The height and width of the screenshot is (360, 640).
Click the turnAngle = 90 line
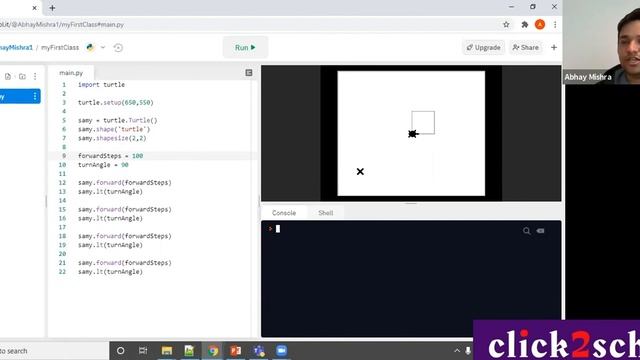(103, 165)
